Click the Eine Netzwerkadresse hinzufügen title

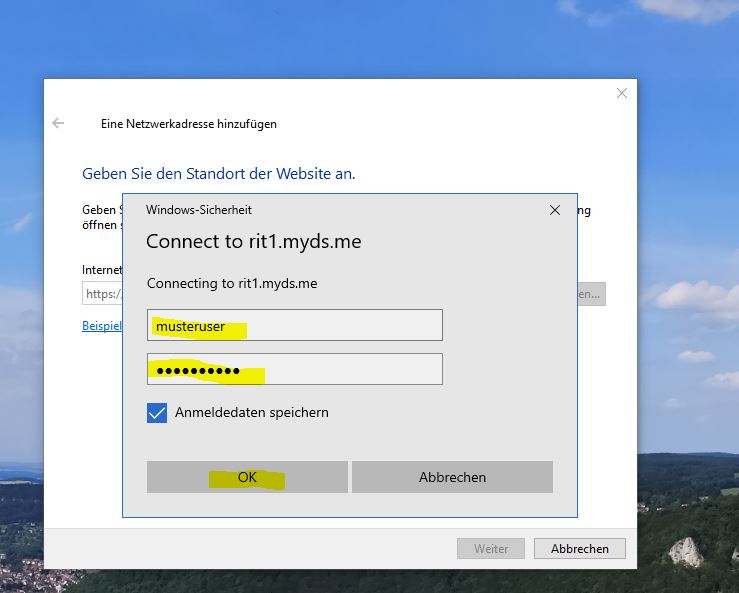[x=189, y=124]
